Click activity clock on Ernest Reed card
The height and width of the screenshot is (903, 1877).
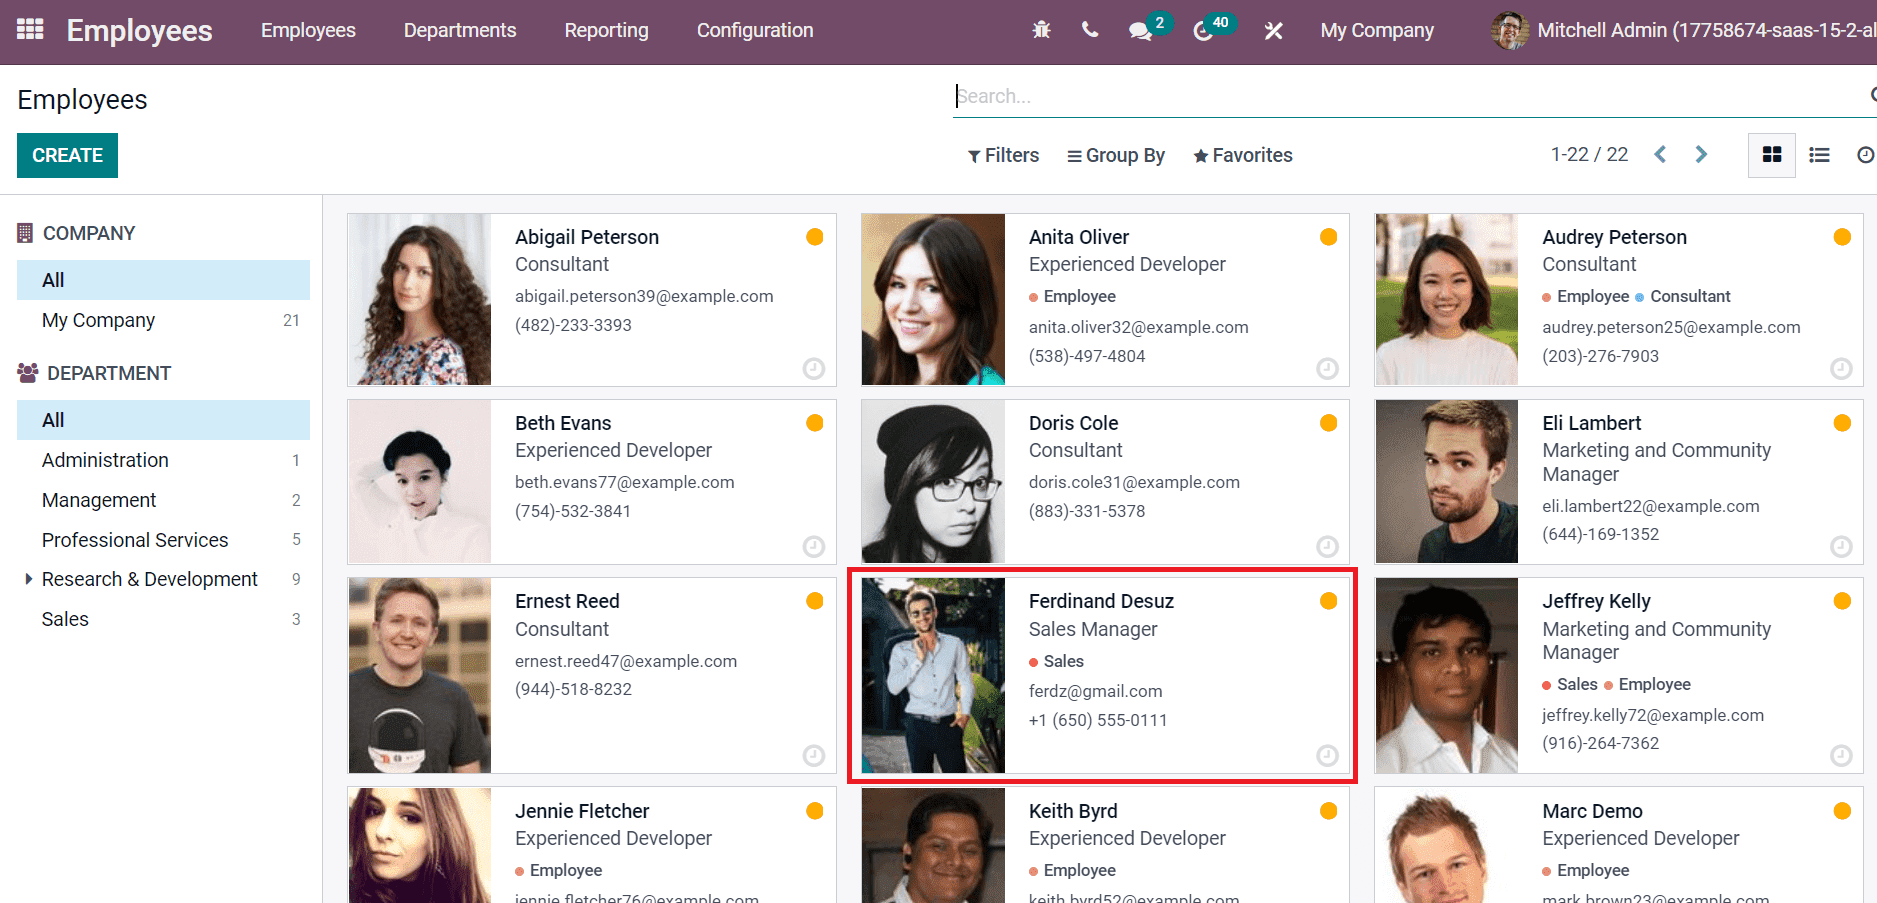click(814, 755)
